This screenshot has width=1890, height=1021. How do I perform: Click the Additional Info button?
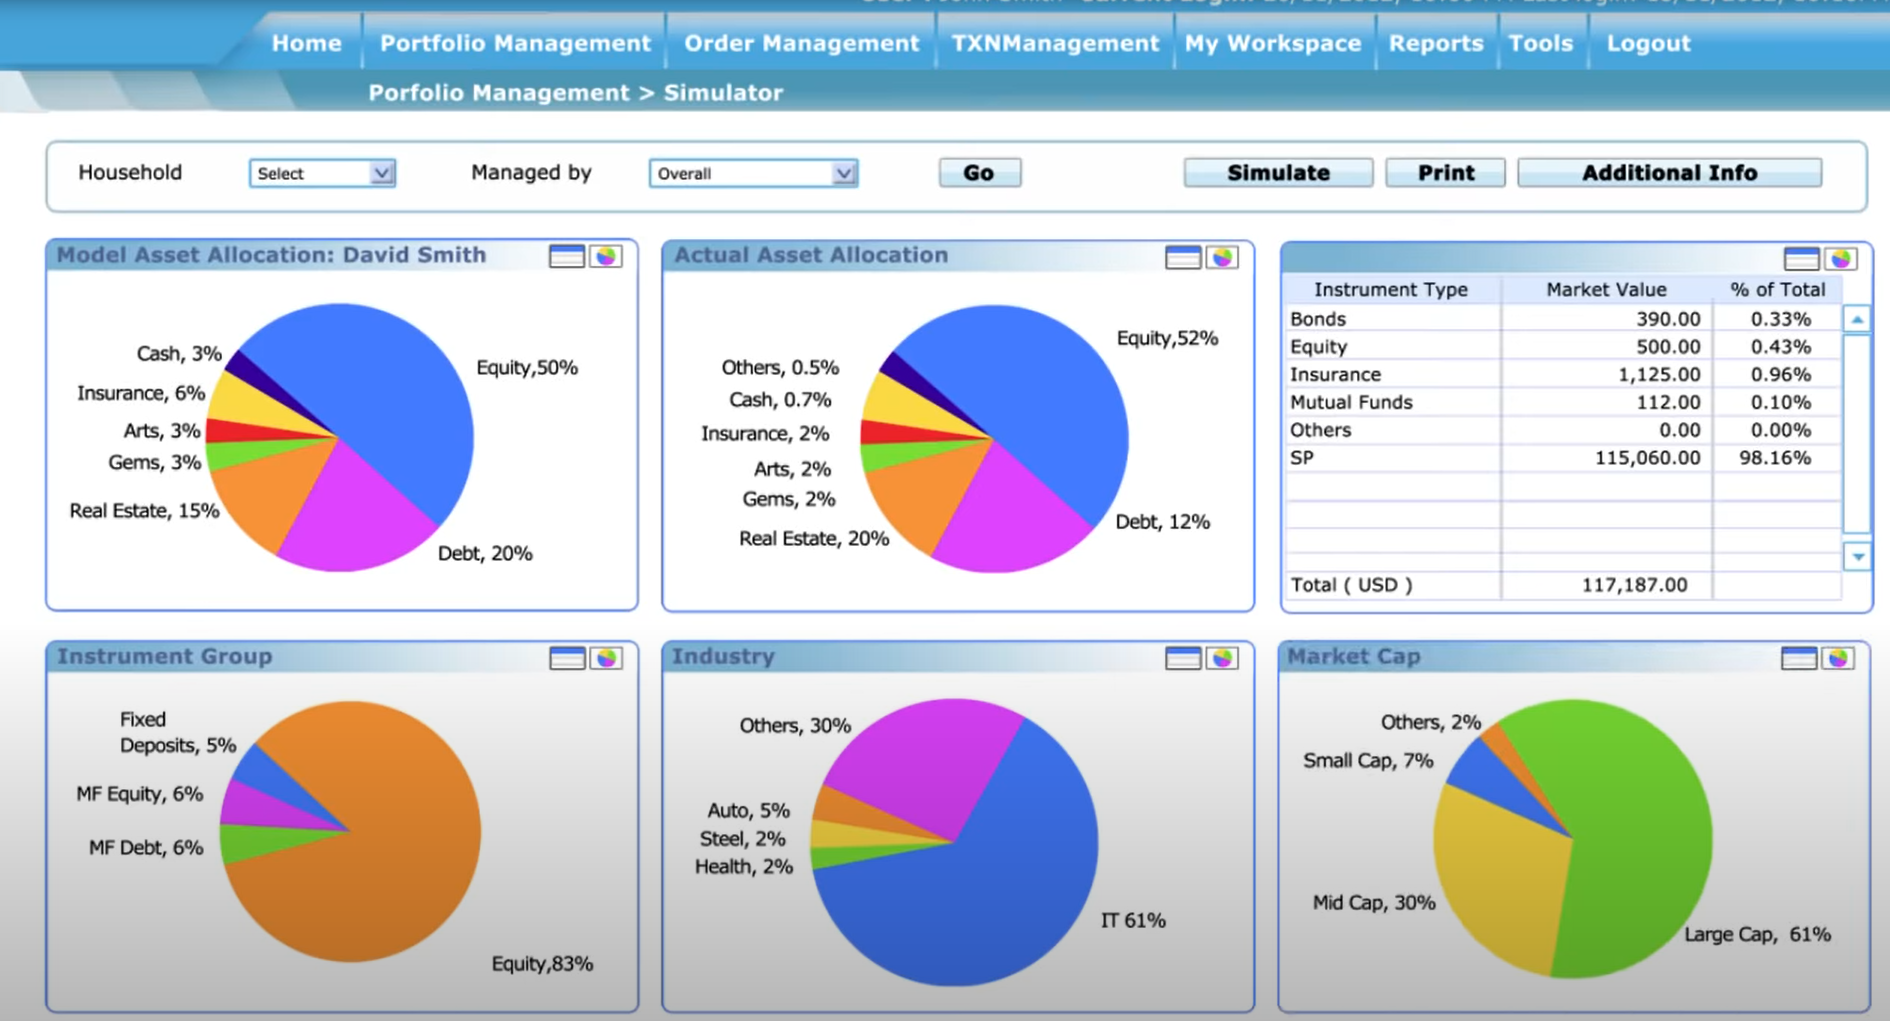click(1669, 172)
